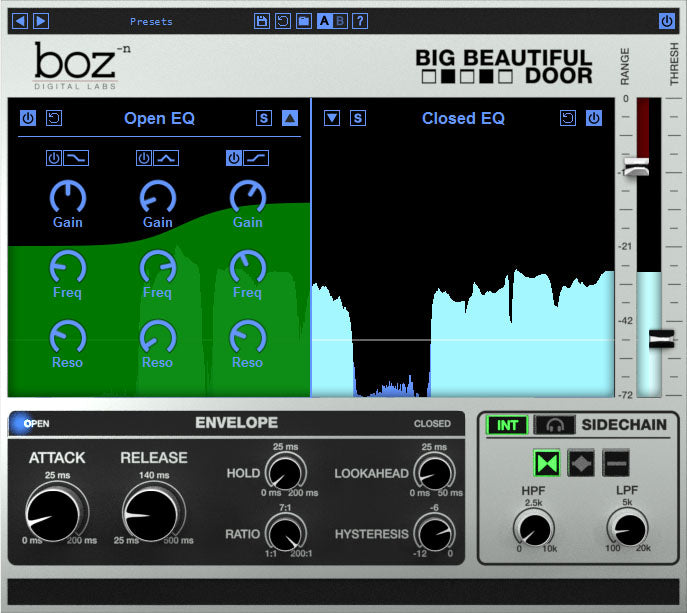Image resolution: width=687 pixels, height=613 pixels.
Task: Toggle the plugin bypass power button at top right
Action: coord(666,21)
